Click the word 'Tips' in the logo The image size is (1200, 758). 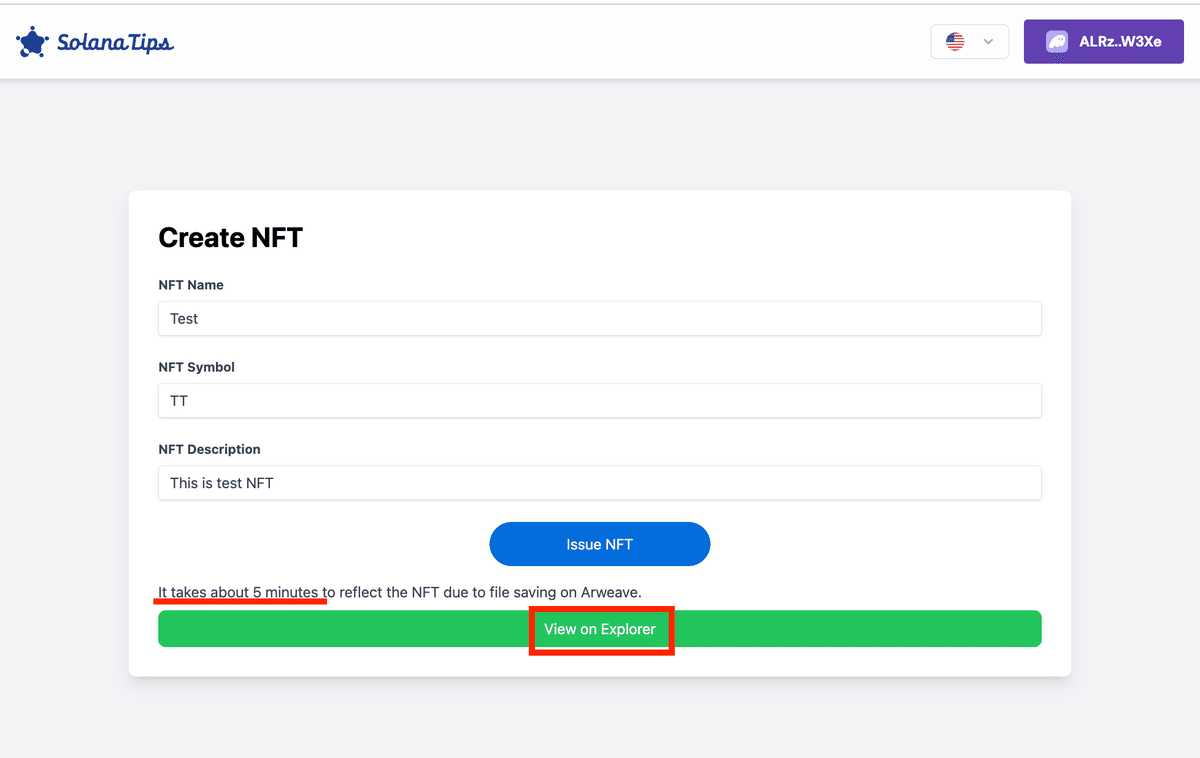point(151,43)
